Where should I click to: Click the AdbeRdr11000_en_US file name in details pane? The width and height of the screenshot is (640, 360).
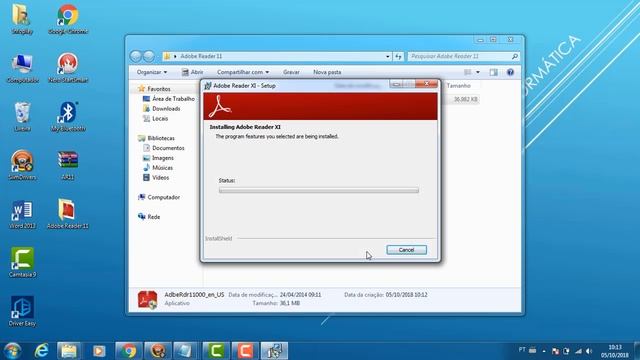tap(194, 294)
